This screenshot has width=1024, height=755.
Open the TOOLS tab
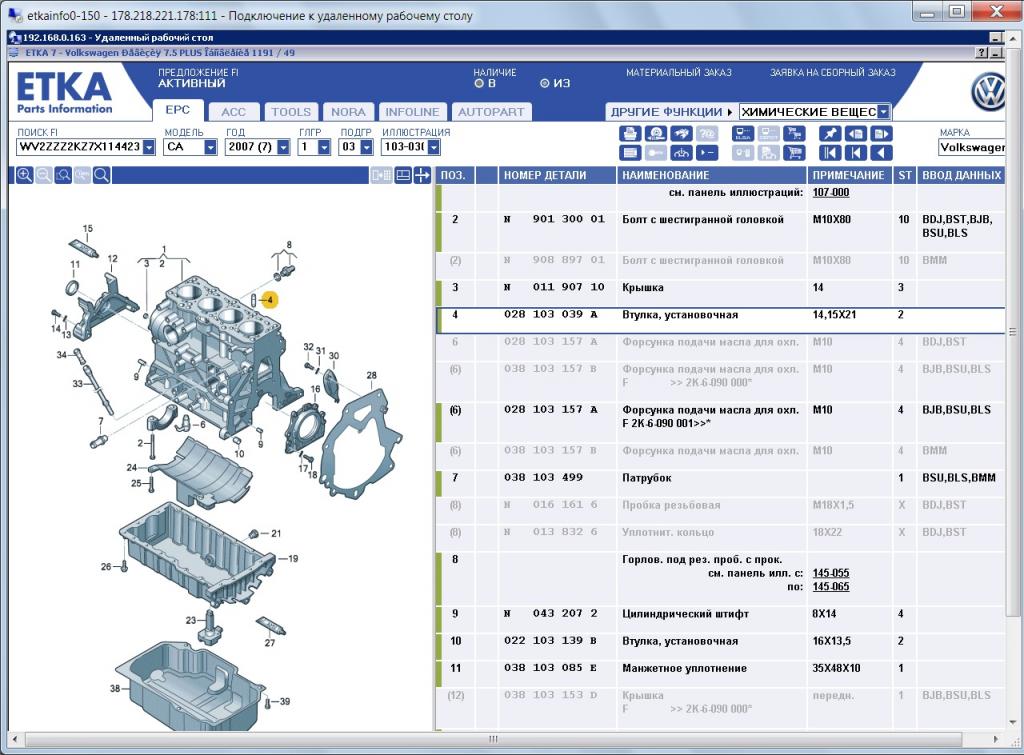[291, 112]
